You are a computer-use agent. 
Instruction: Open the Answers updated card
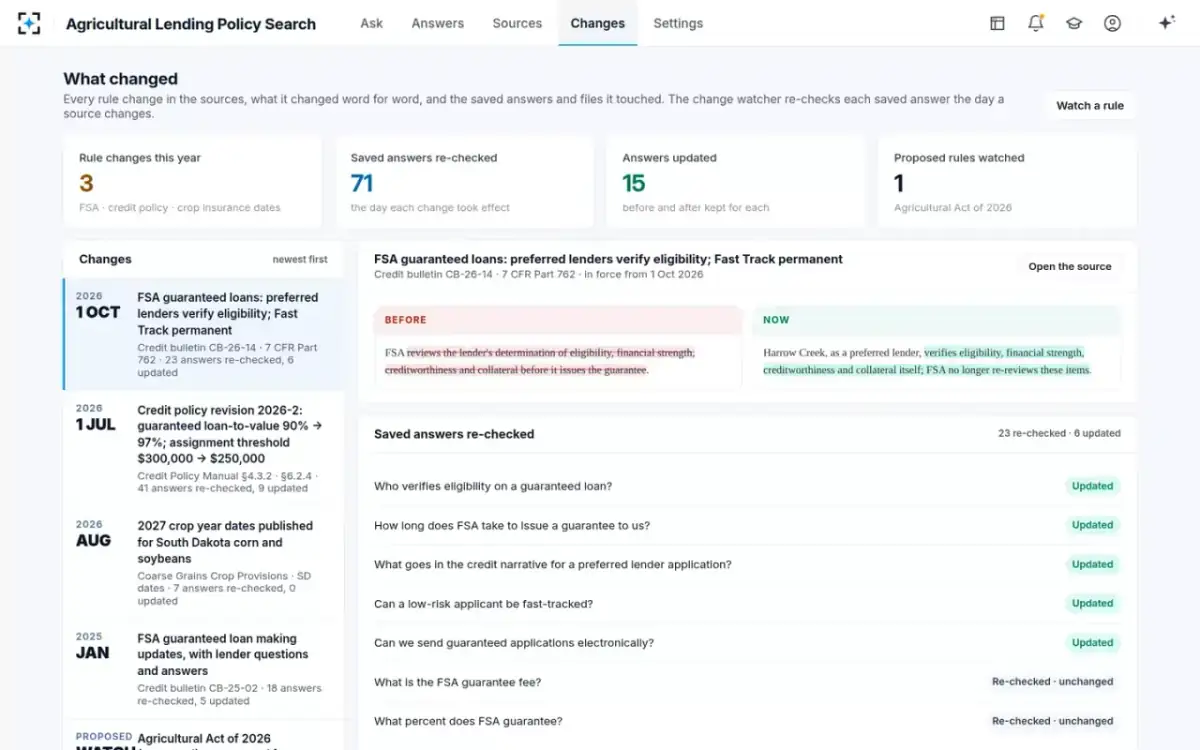point(736,182)
